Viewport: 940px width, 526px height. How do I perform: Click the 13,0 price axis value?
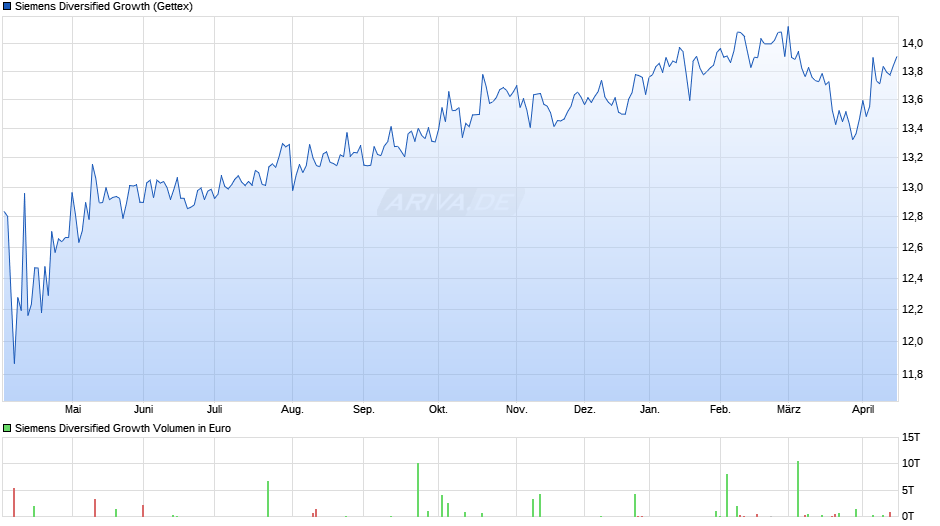click(912, 188)
